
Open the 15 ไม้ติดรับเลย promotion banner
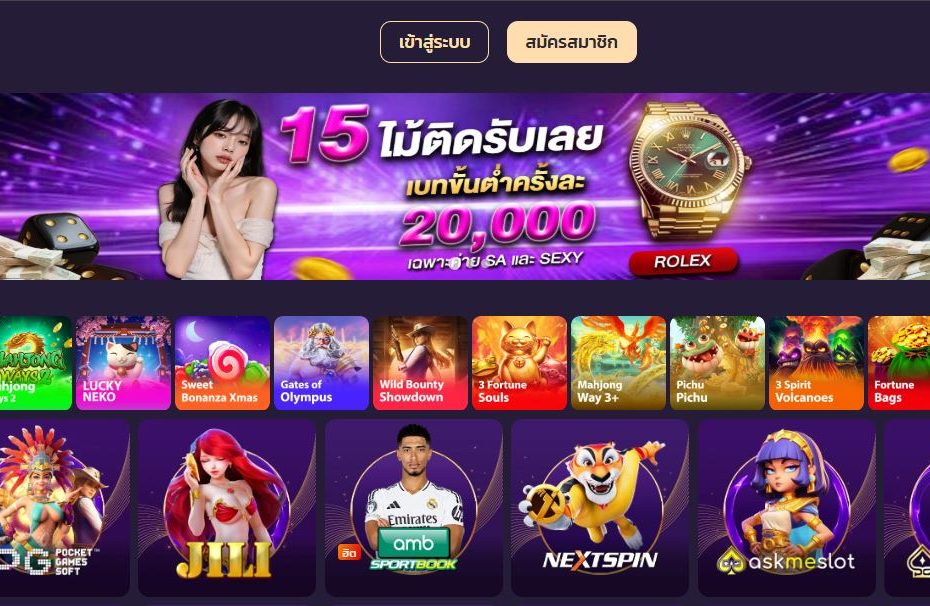pyautogui.click(x=465, y=186)
